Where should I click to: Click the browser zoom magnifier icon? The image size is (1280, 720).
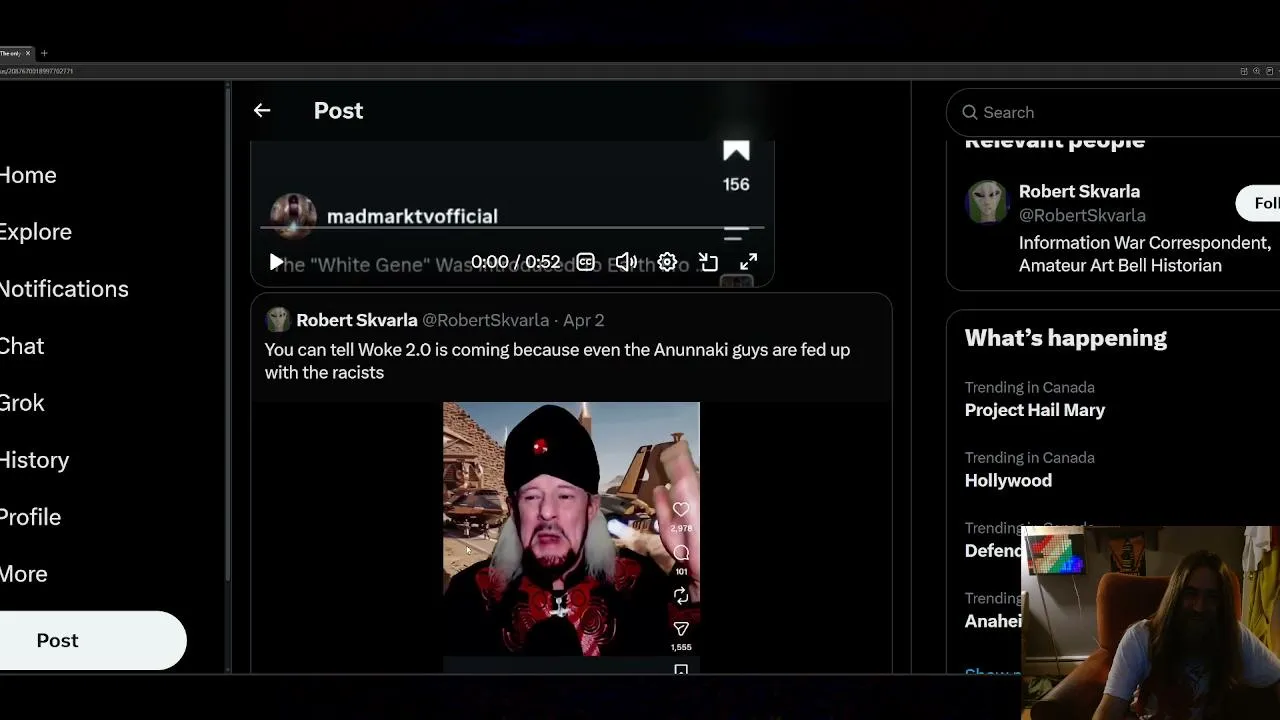point(1257,71)
